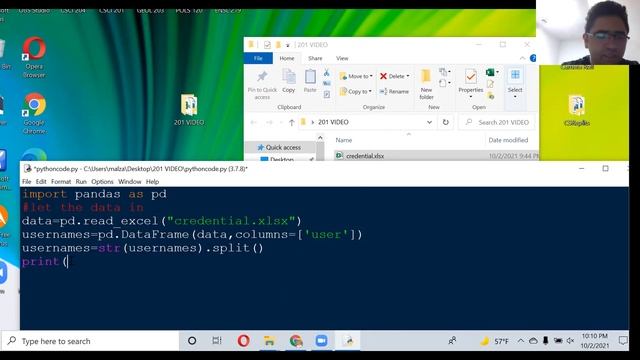Open the Google Chrome desktop shortcut

pos(34,113)
